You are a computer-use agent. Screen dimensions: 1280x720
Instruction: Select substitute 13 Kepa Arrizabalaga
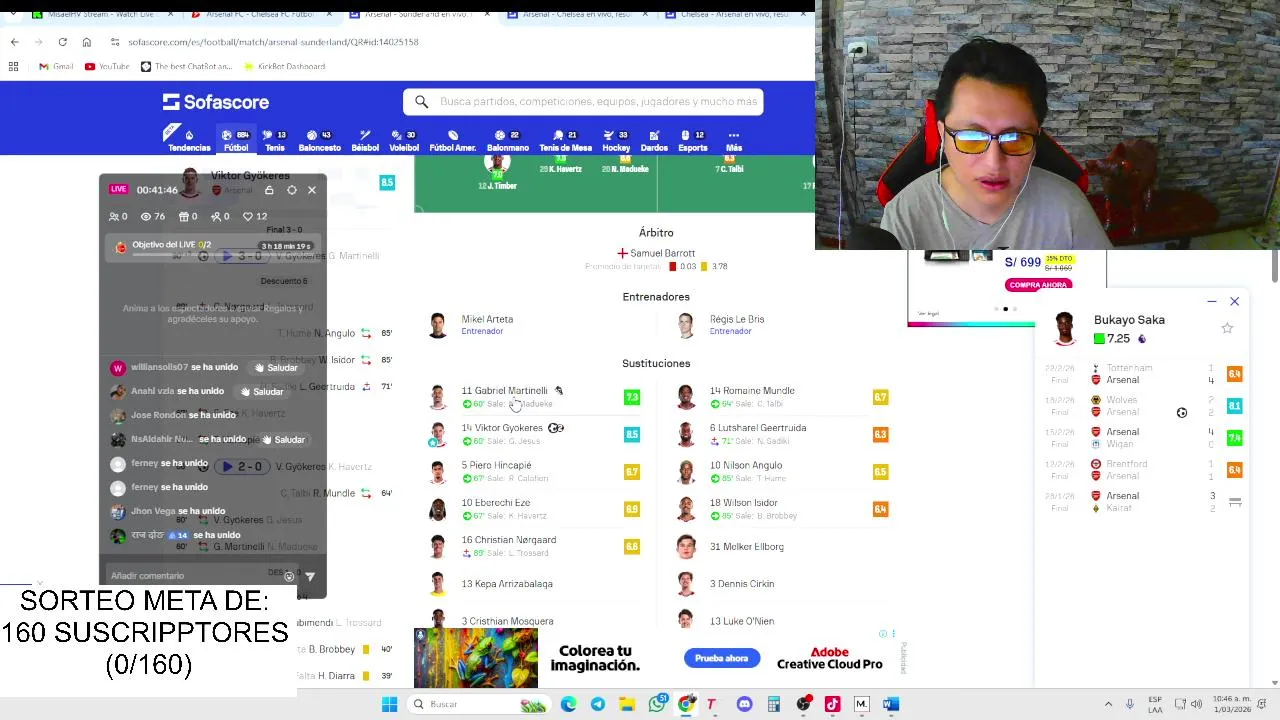(x=534, y=584)
